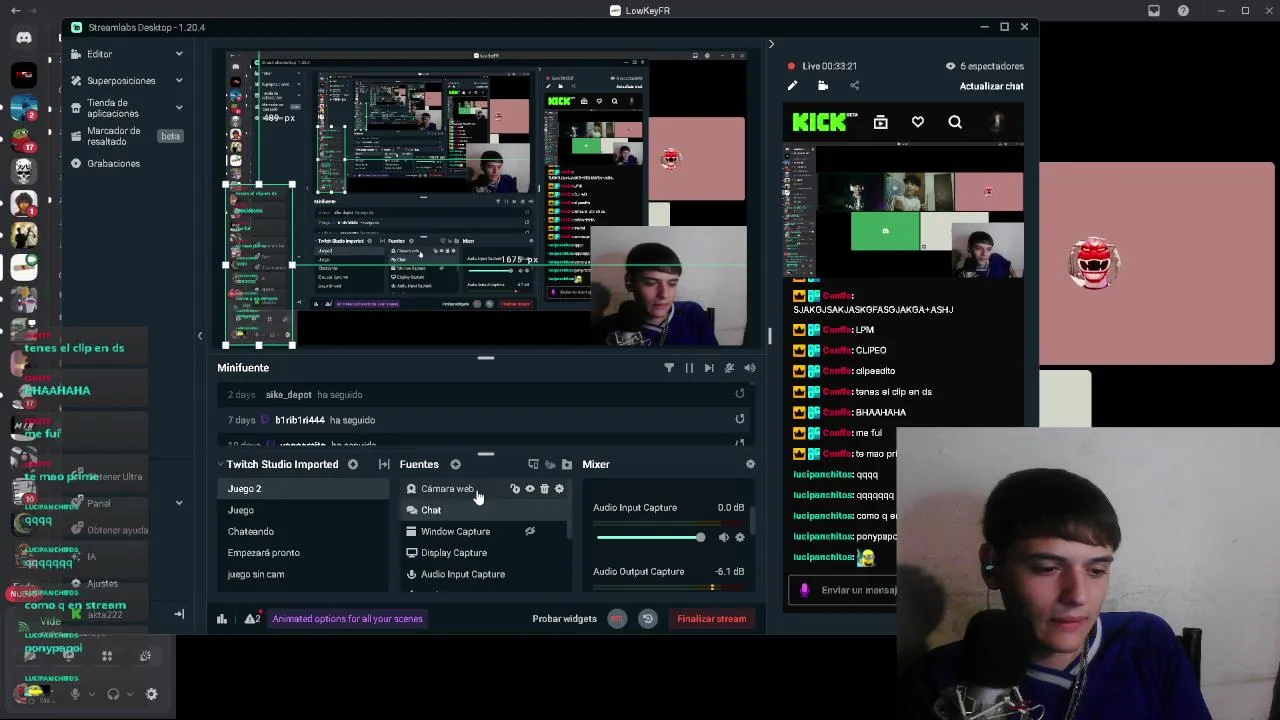1280x720 pixels.
Task: Open Discord user settings gear
Action: (152, 694)
